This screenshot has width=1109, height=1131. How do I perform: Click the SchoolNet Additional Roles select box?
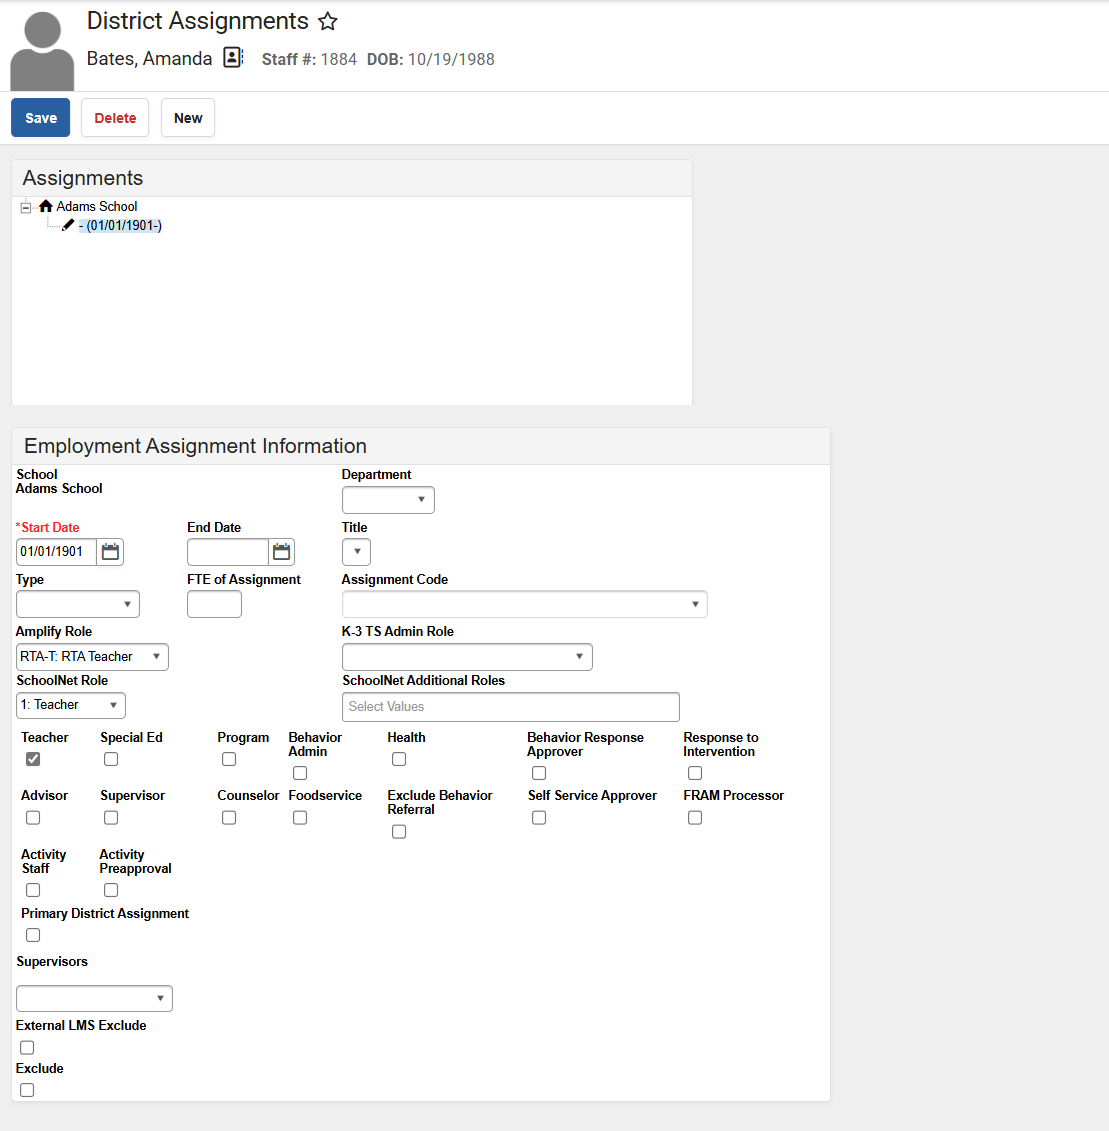(x=511, y=707)
